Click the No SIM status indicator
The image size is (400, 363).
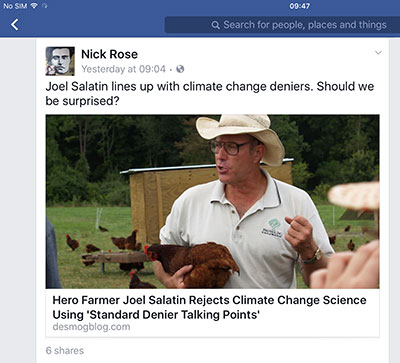coord(15,6)
